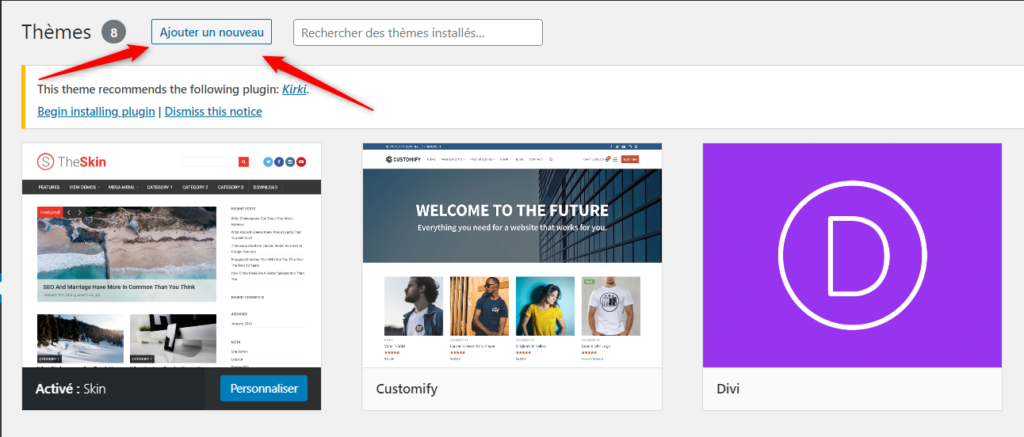Click the theme count badge showing 8

[115, 32]
